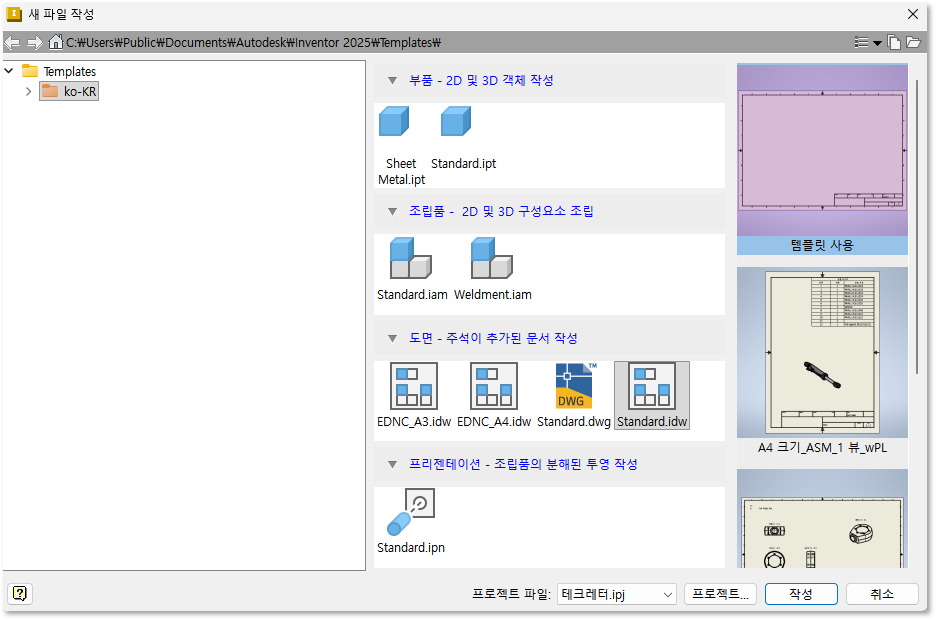Screen dimensions: 936x620
Task: Select the Sheet Metal.ipt template icon
Action: 394,123
